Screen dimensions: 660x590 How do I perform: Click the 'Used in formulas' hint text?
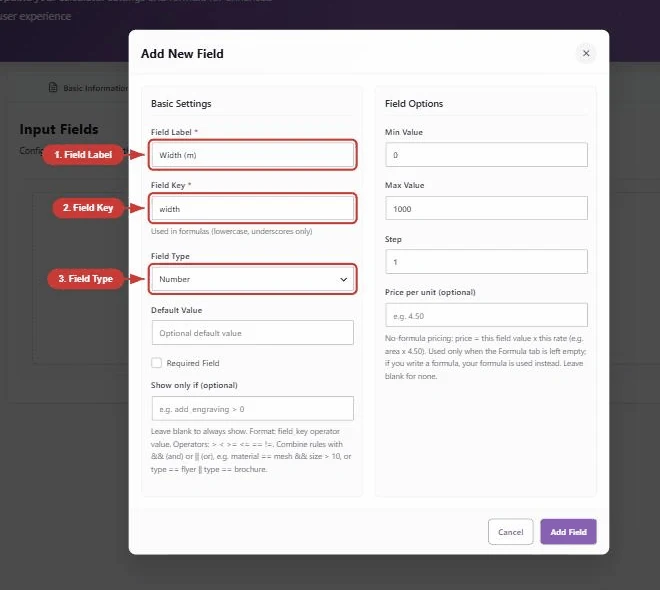pyautogui.click(x=232, y=231)
